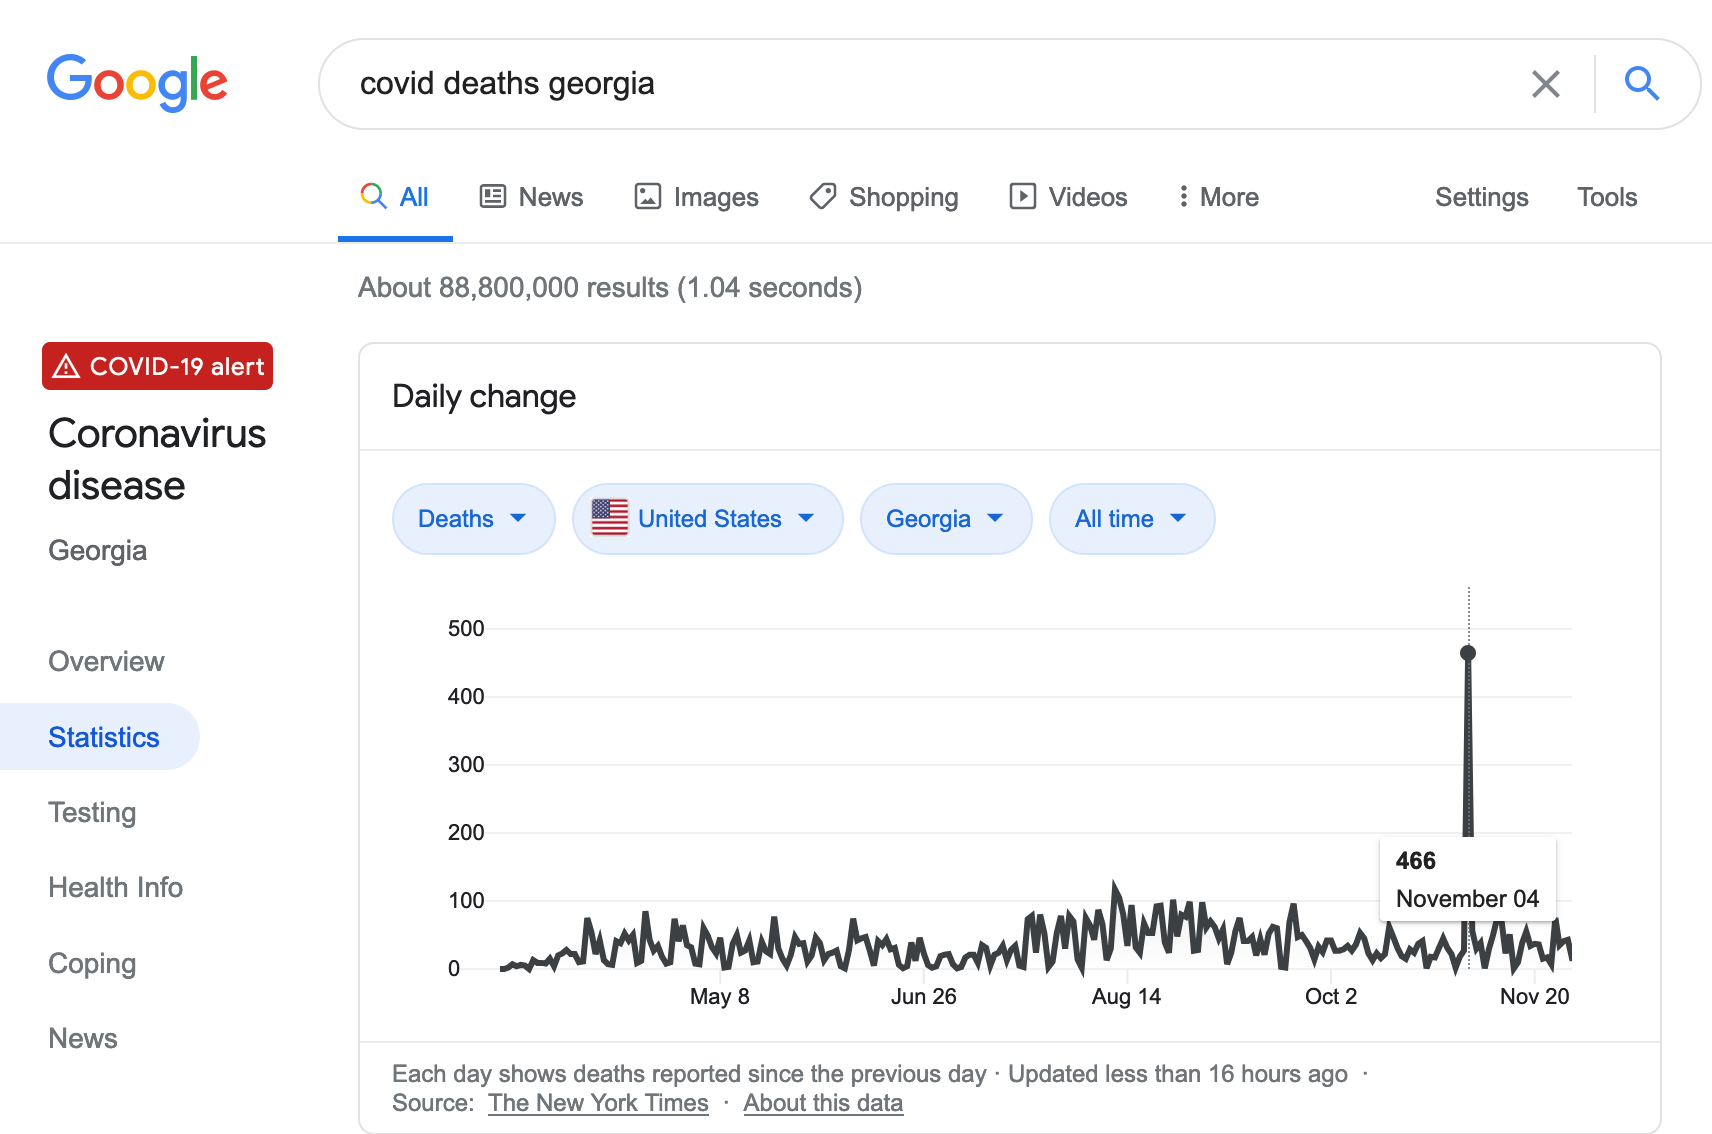Switch to the Shopping tab

click(884, 197)
